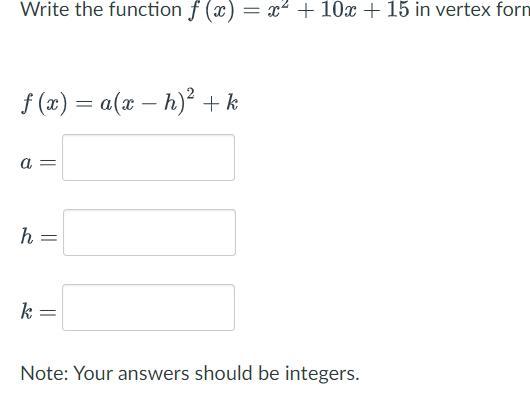The height and width of the screenshot is (399, 530).
Task: Click the word 'integers' in the note
Action: point(320,374)
